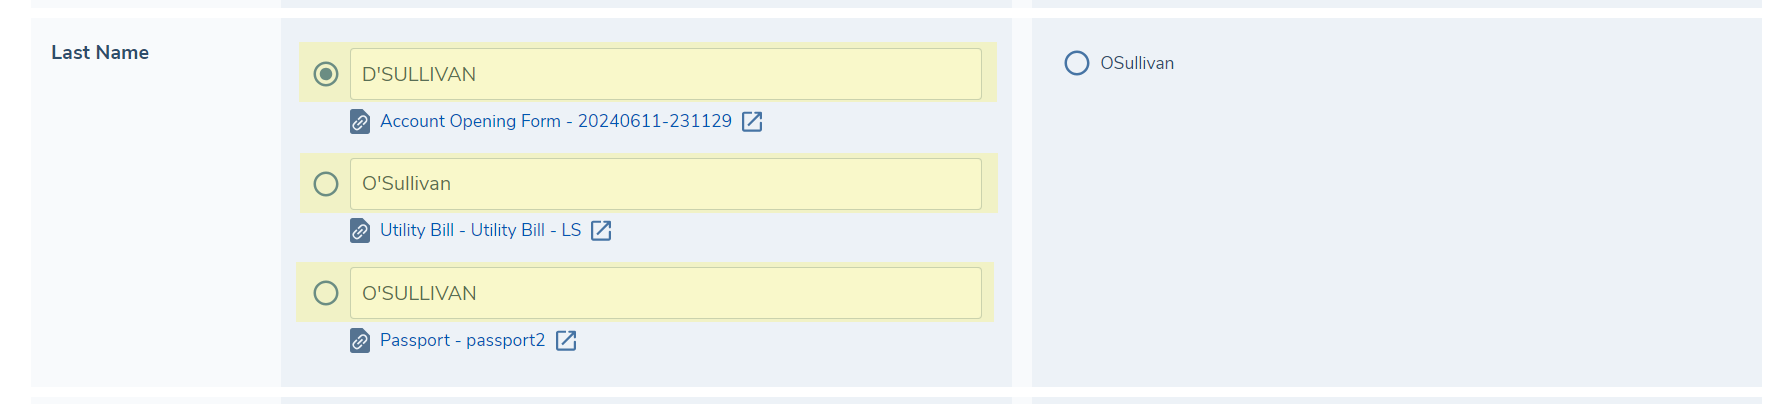1789x404 pixels.
Task: Select the D'SULLIVAN radio button
Action: click(x=326, y=74)
